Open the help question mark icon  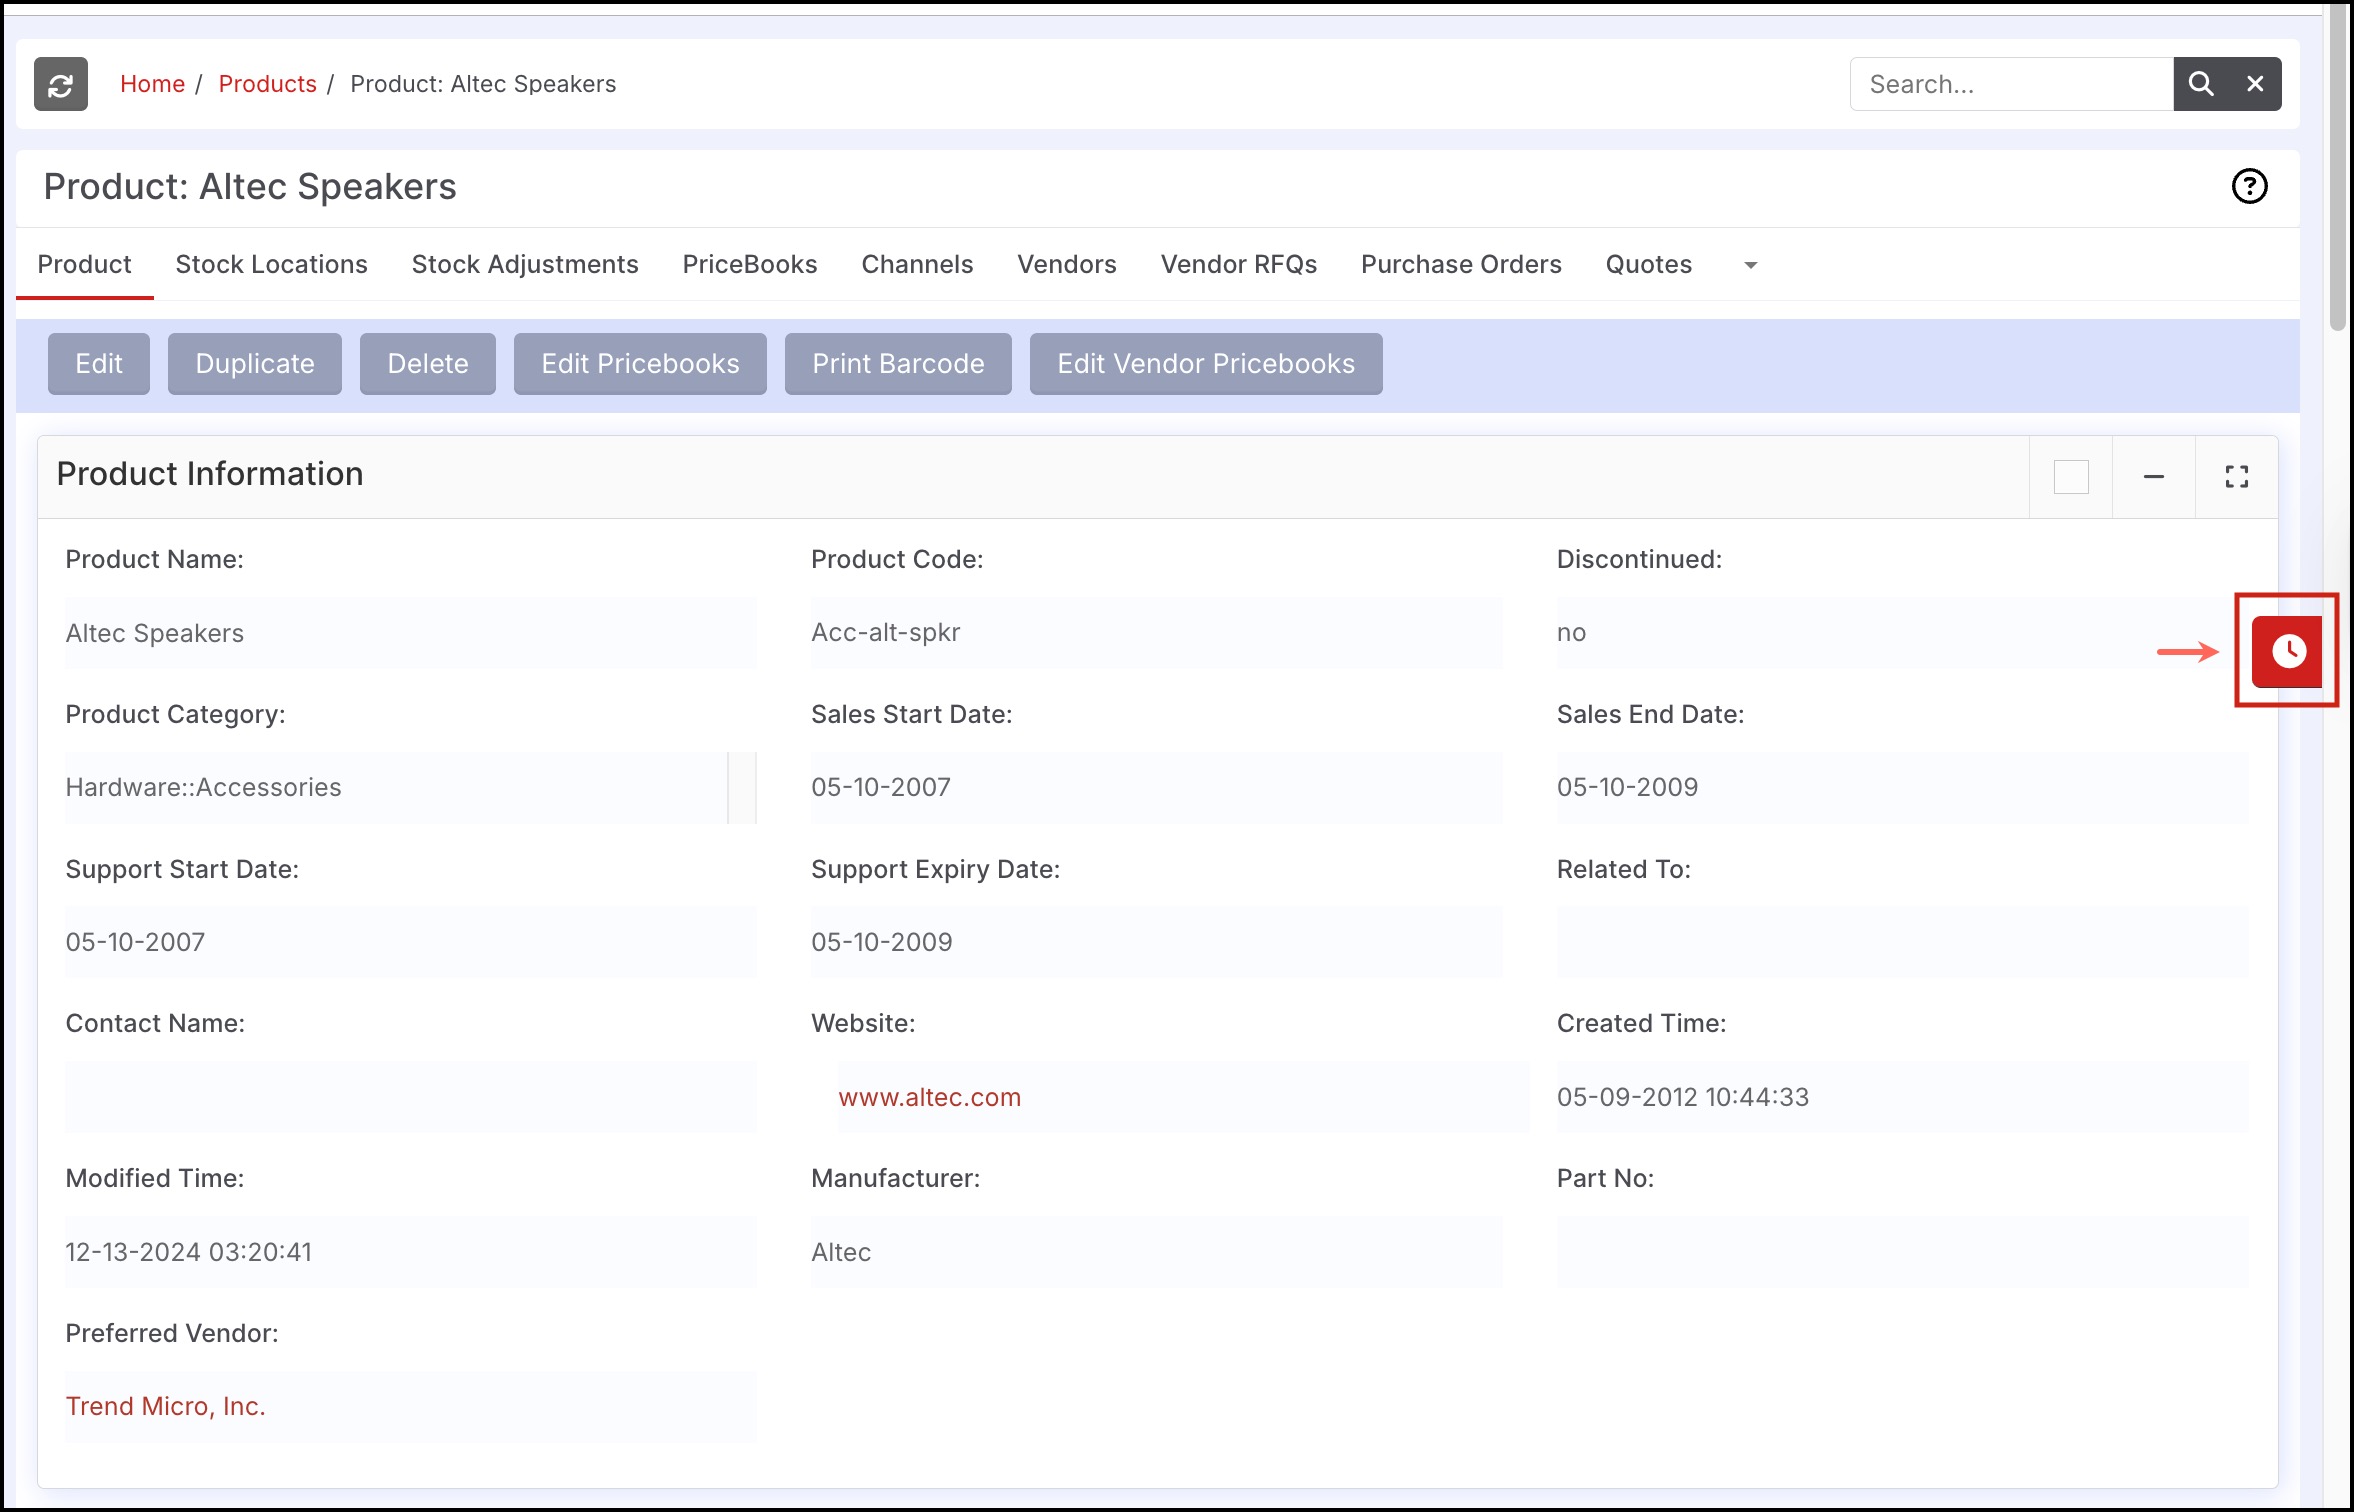[2249, 186]
